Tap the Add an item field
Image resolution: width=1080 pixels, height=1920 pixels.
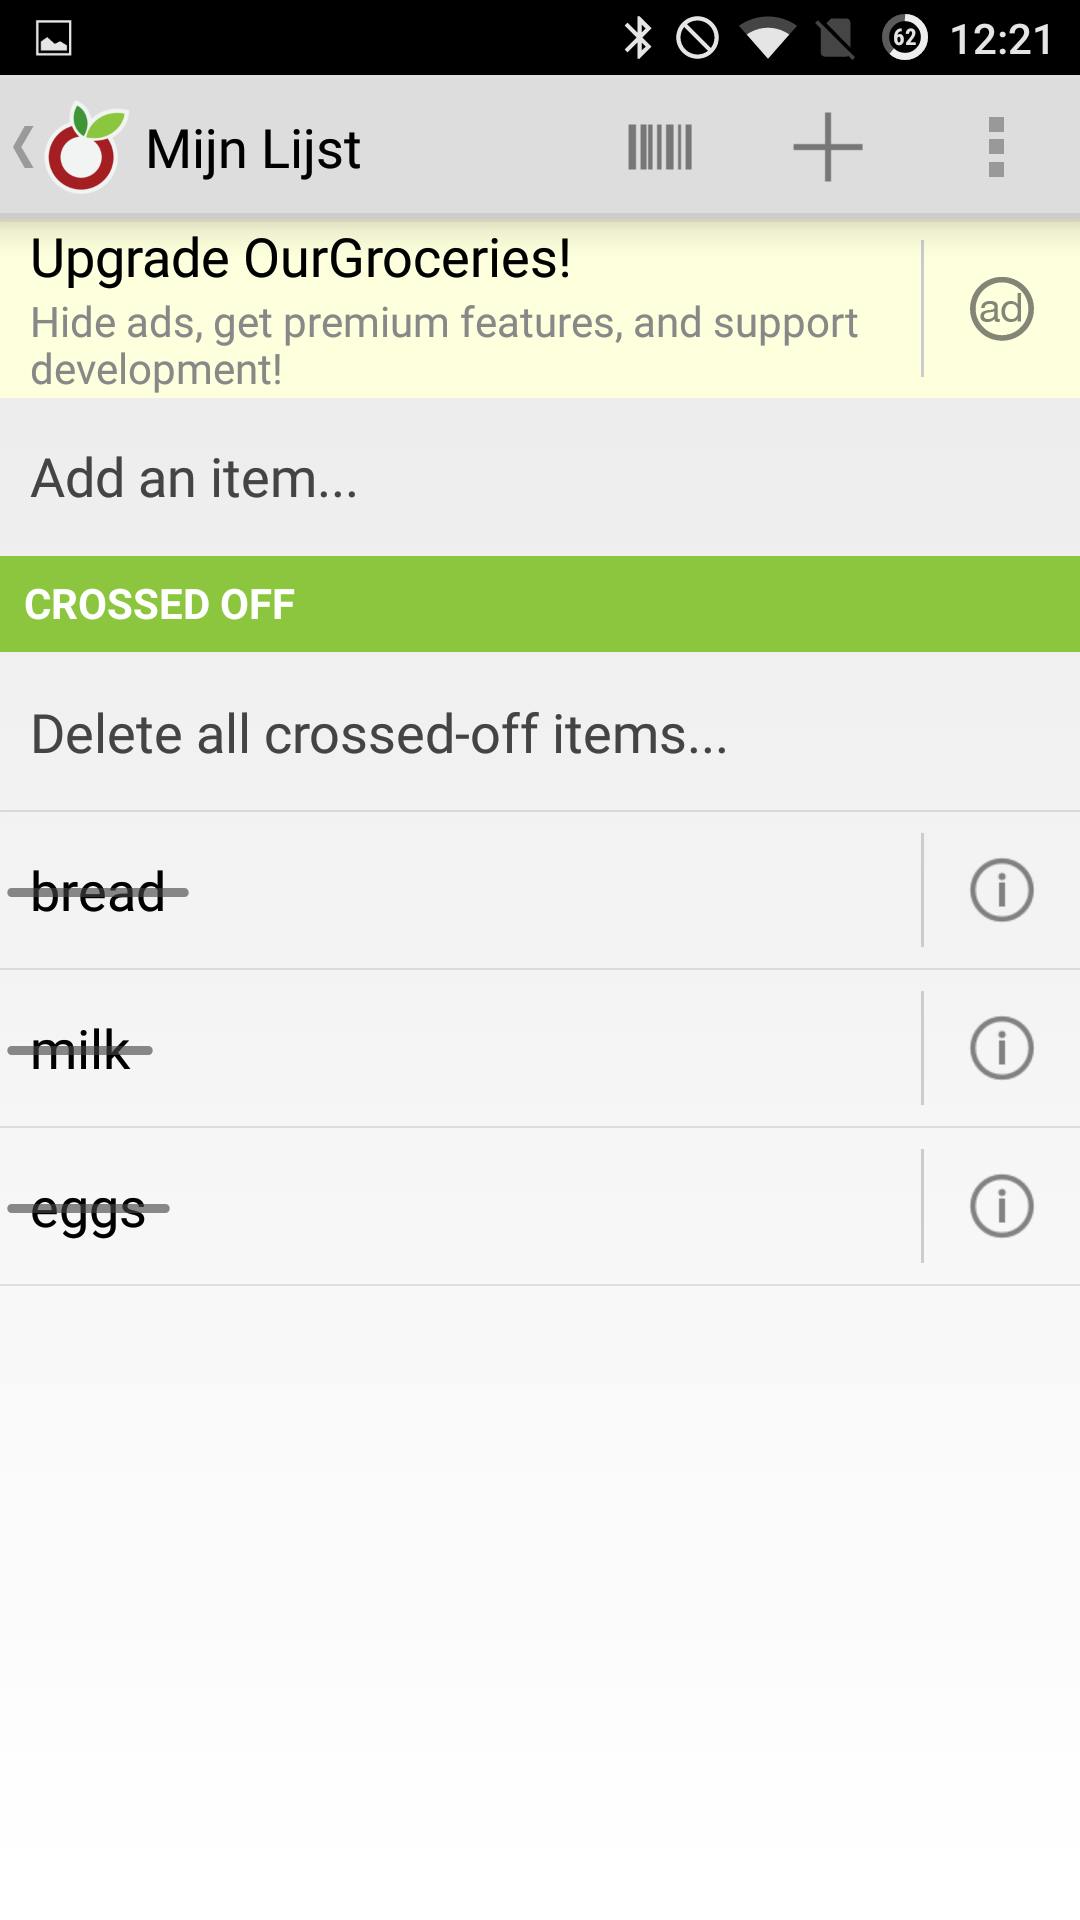point(195,478)
